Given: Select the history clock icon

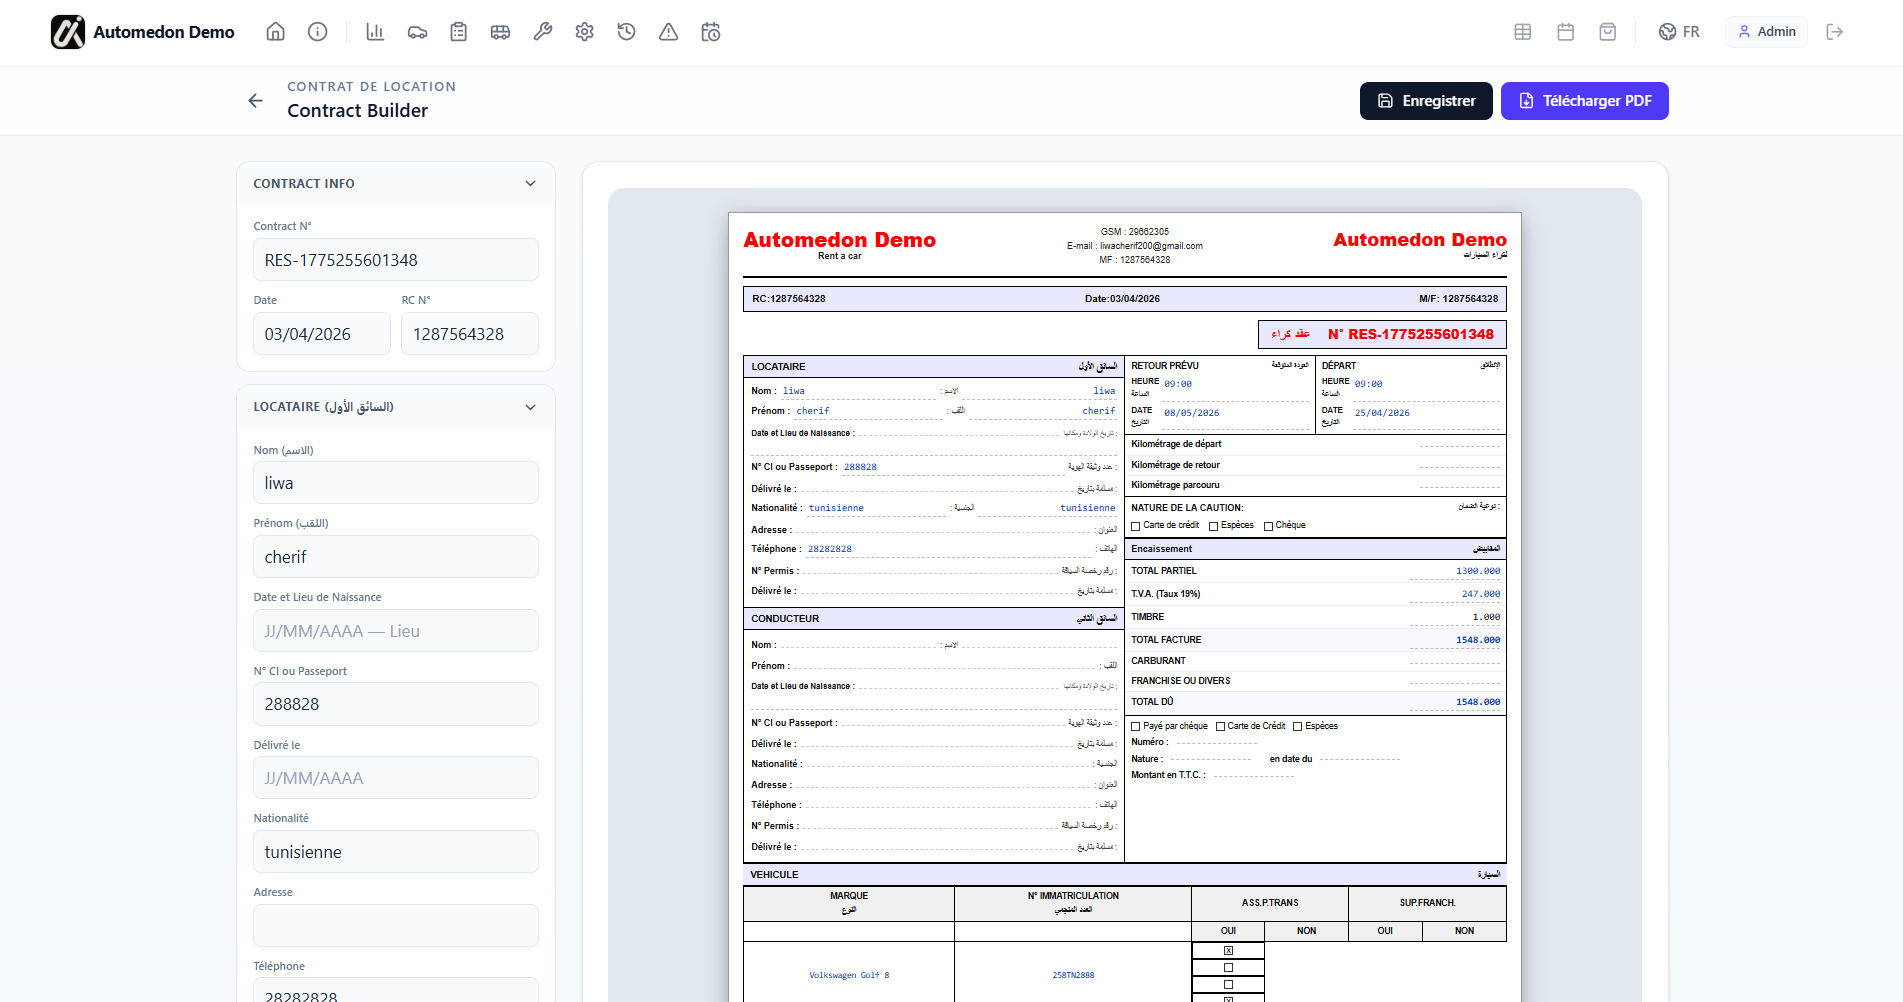Looking at the screenshot, I should pyautogui.click(x=626, y=31).
